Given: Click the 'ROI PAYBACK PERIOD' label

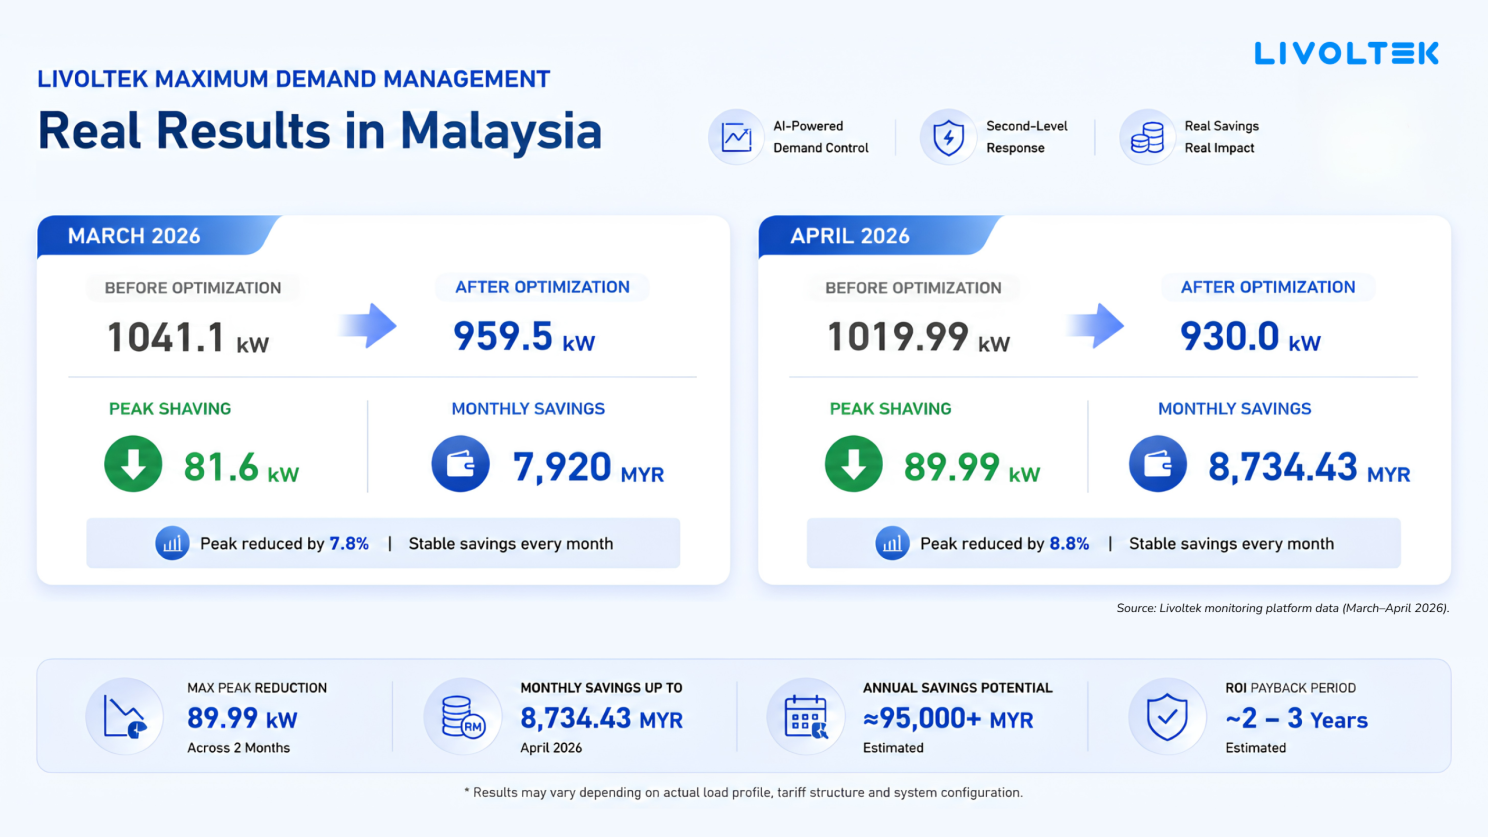Looking at the screenshot, I should point(1291,688).
